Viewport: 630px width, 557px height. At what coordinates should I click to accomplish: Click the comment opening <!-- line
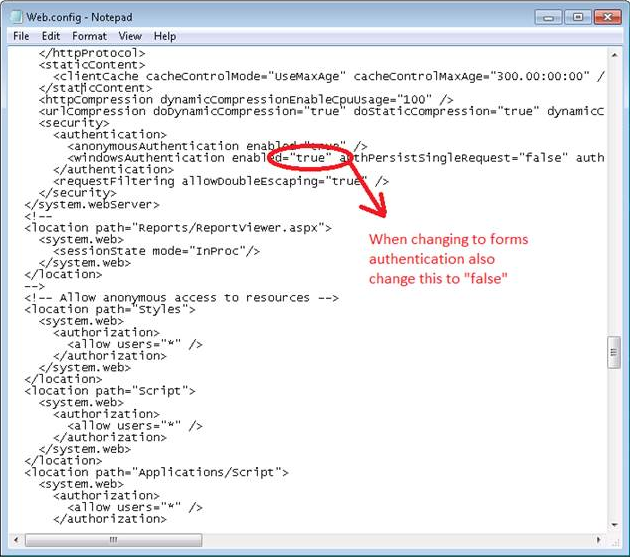[38, 216]
